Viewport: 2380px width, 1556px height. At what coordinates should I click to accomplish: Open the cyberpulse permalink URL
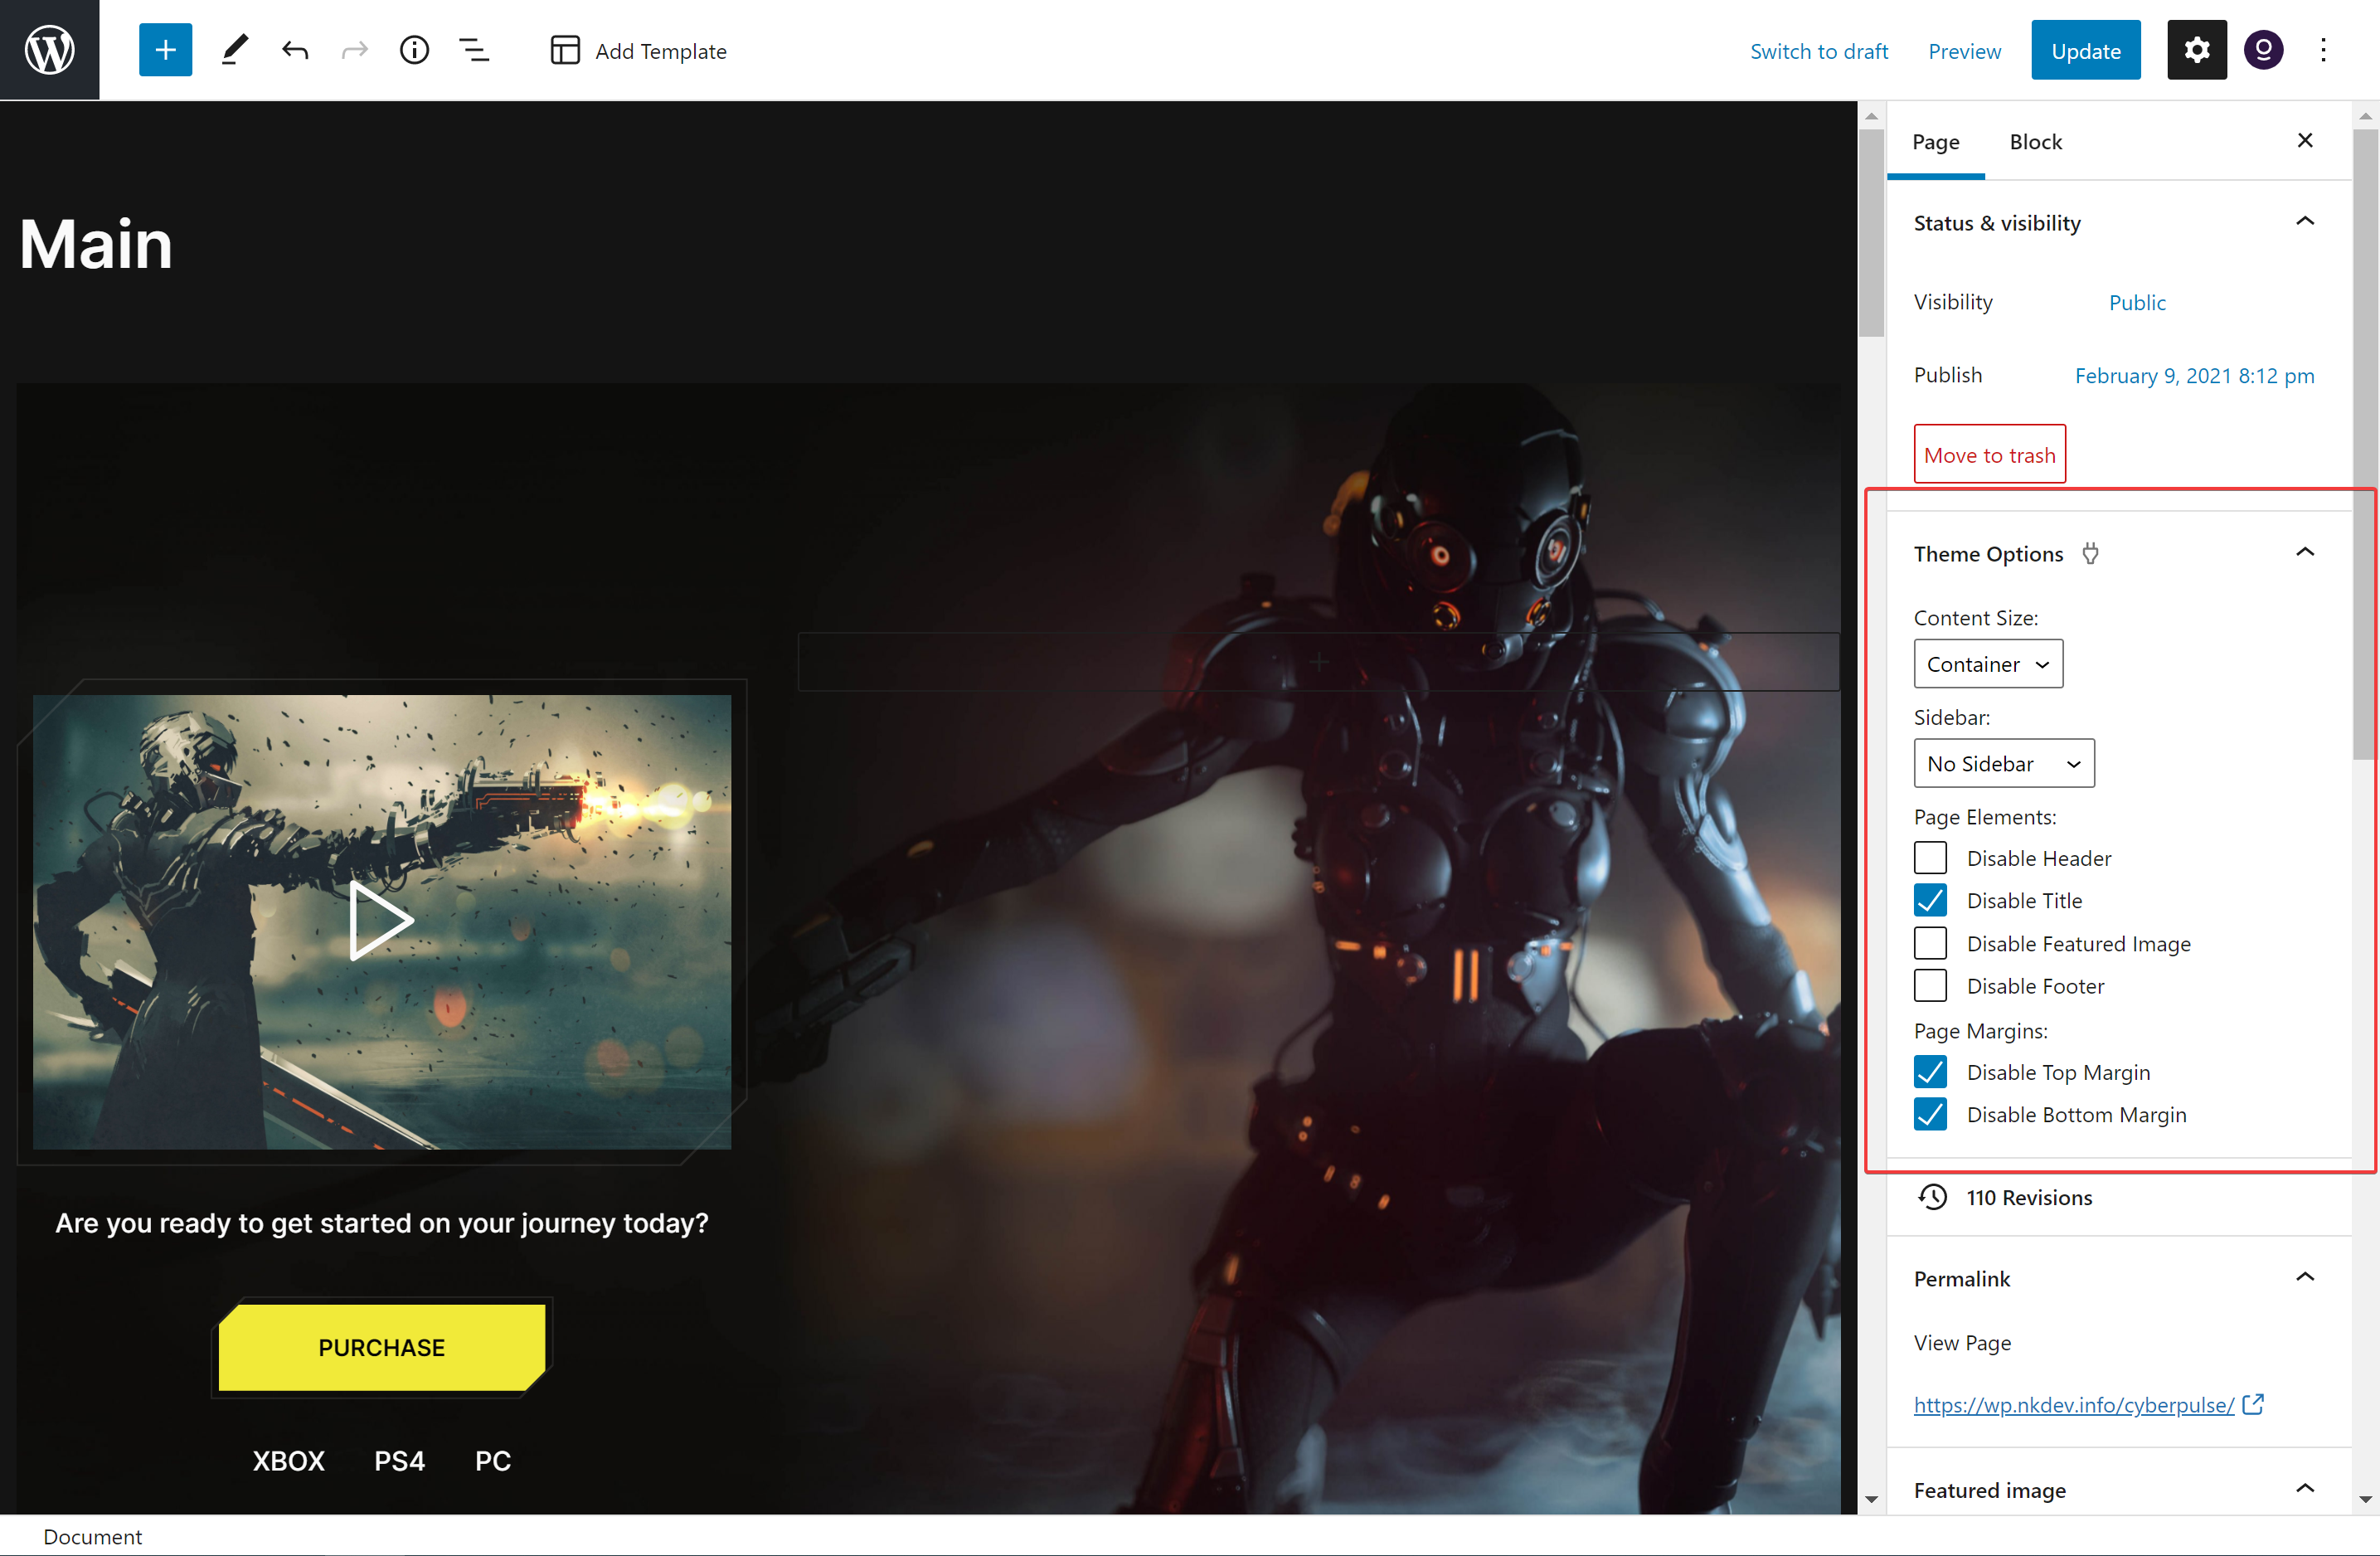coord(2073,1405)
